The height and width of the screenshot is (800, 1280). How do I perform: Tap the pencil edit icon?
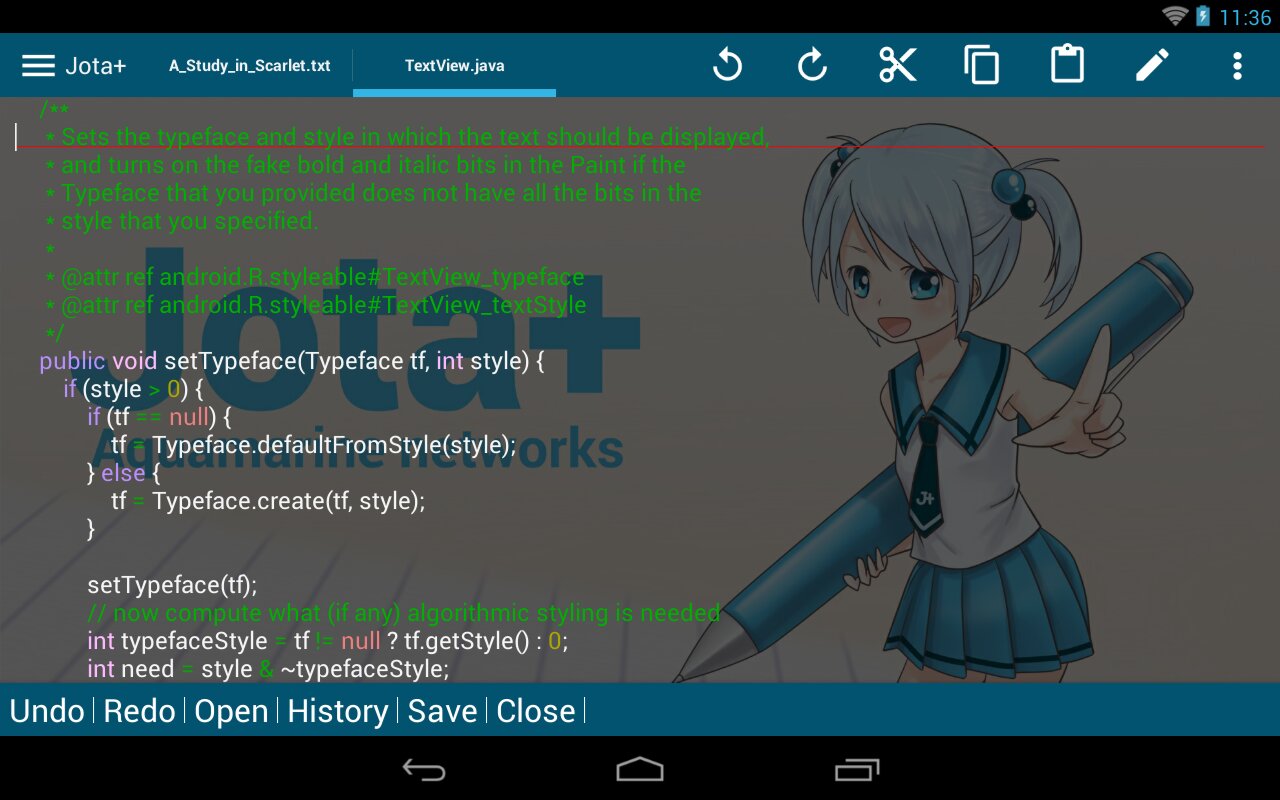(1152, 66)
